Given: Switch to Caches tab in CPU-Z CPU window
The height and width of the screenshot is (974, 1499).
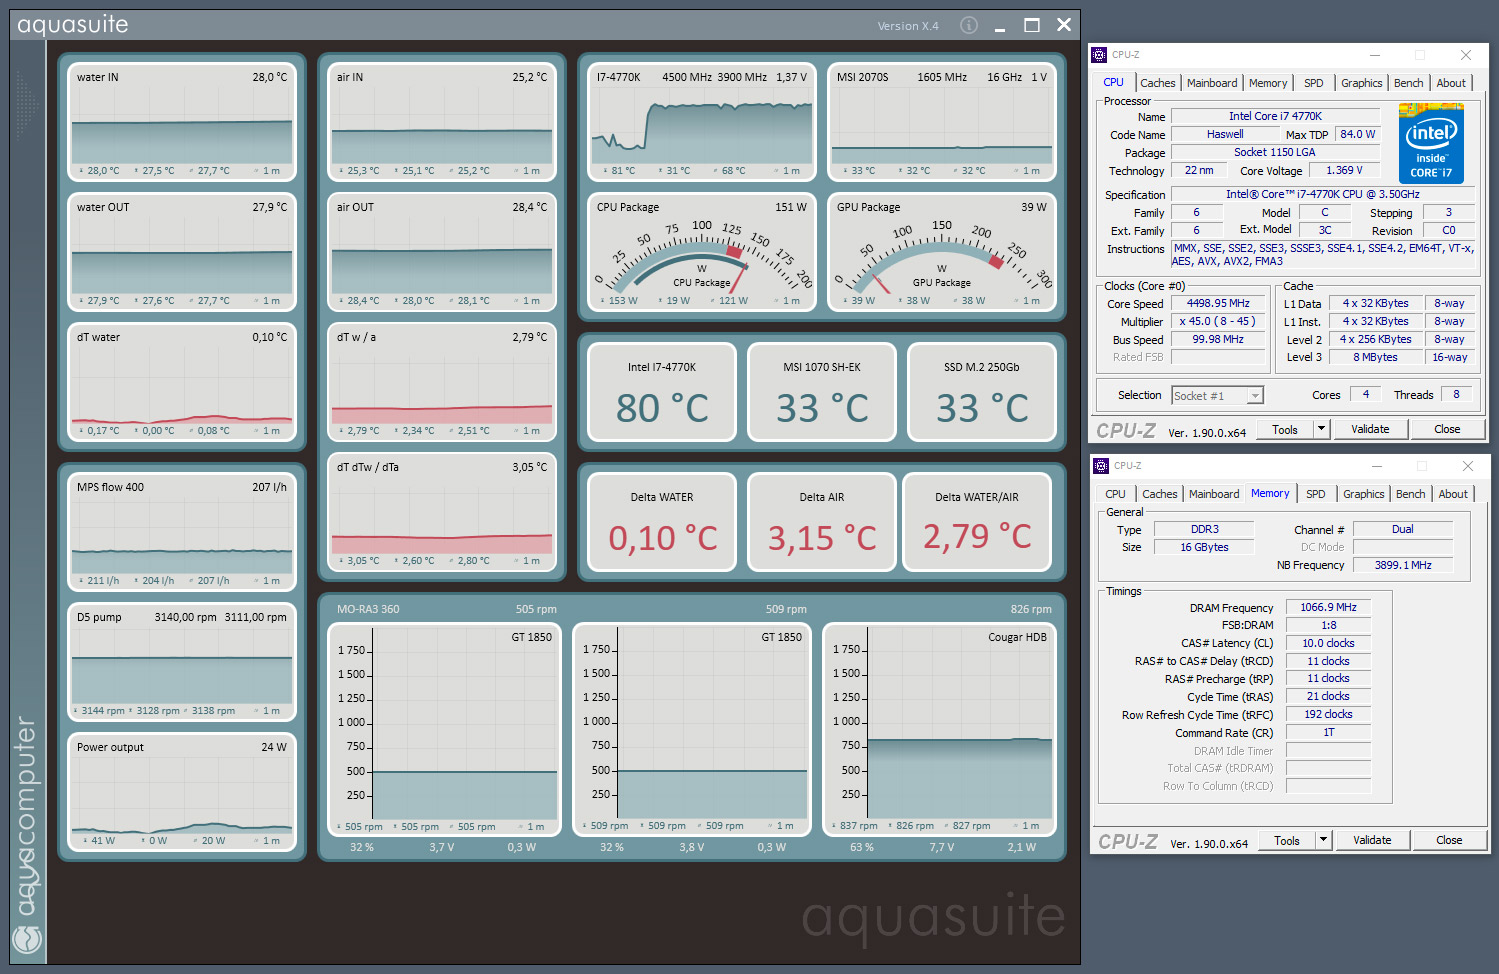Looking at the screenshot, I should (x=1157, y=83).
